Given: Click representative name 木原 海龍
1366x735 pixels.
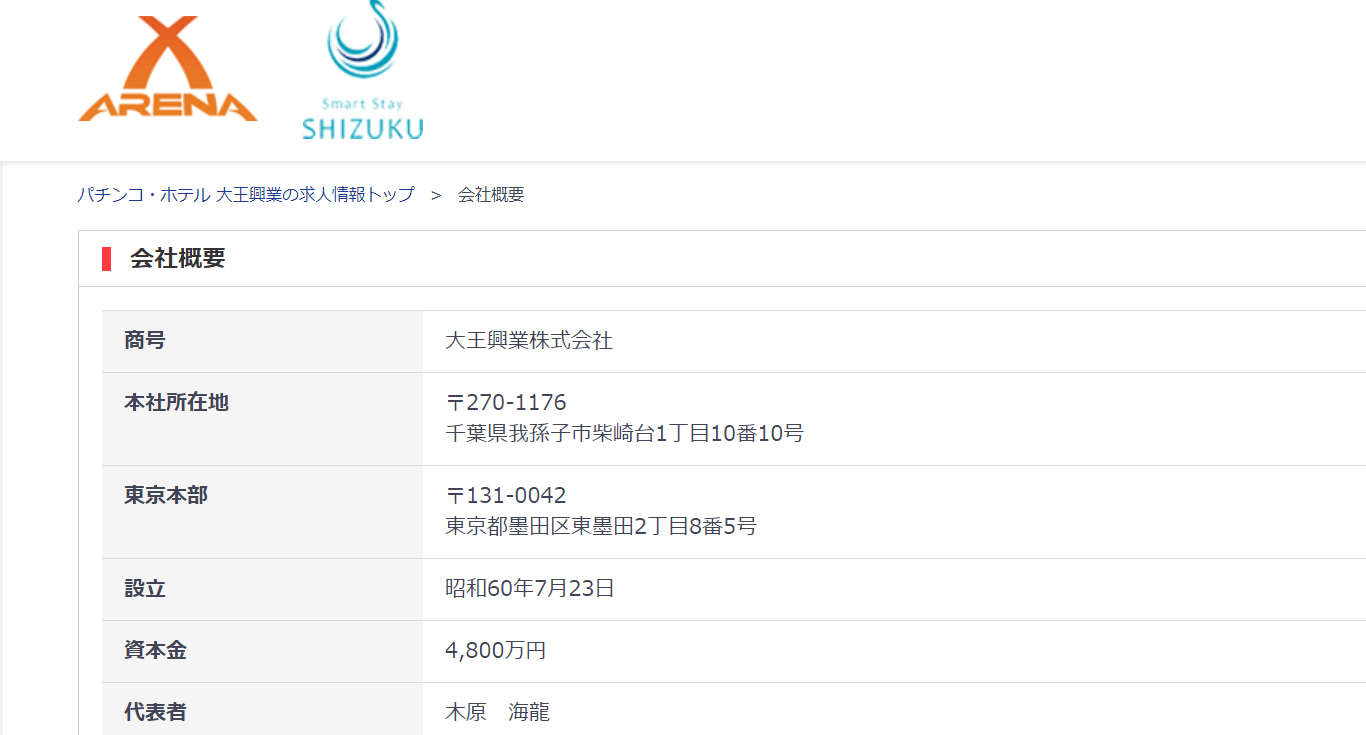Looking at the screenshot, I should (497, 713).
